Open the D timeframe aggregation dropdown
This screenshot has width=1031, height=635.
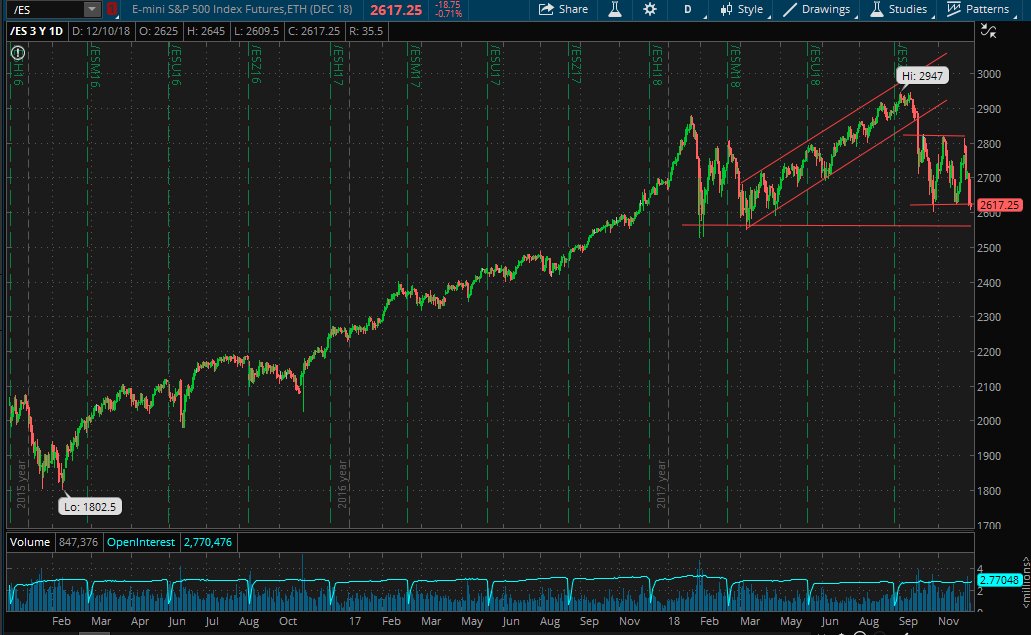[x=686, y=9]
